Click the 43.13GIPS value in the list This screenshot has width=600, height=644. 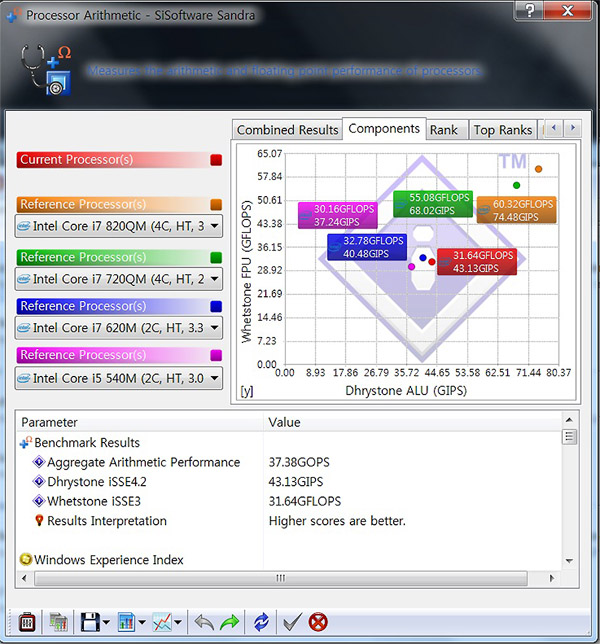point(296,481)
